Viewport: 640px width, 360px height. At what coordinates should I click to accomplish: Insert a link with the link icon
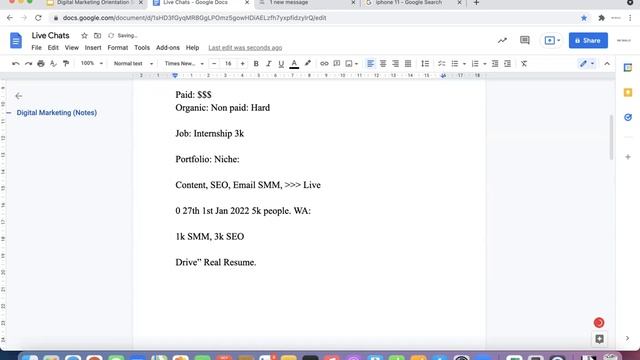coord(324,64)
